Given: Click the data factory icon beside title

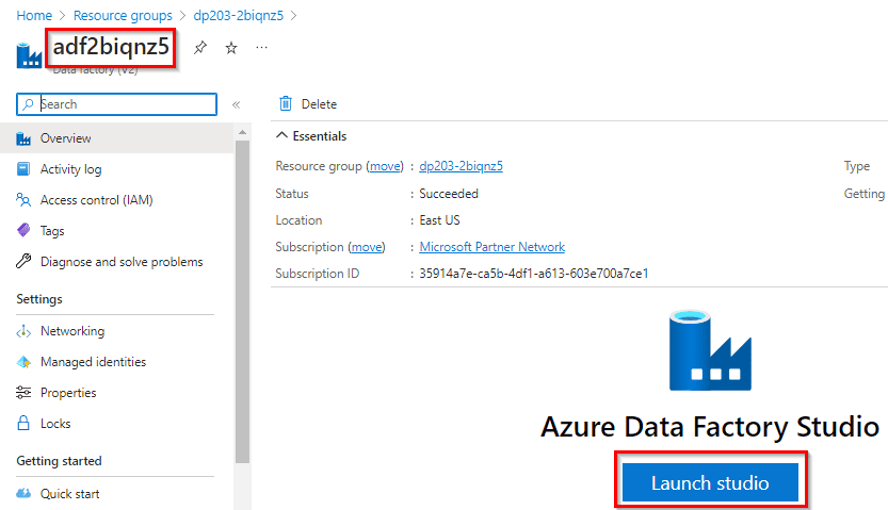Looking at the screenshot, I should pyautogui.click(x=28, y=55).
